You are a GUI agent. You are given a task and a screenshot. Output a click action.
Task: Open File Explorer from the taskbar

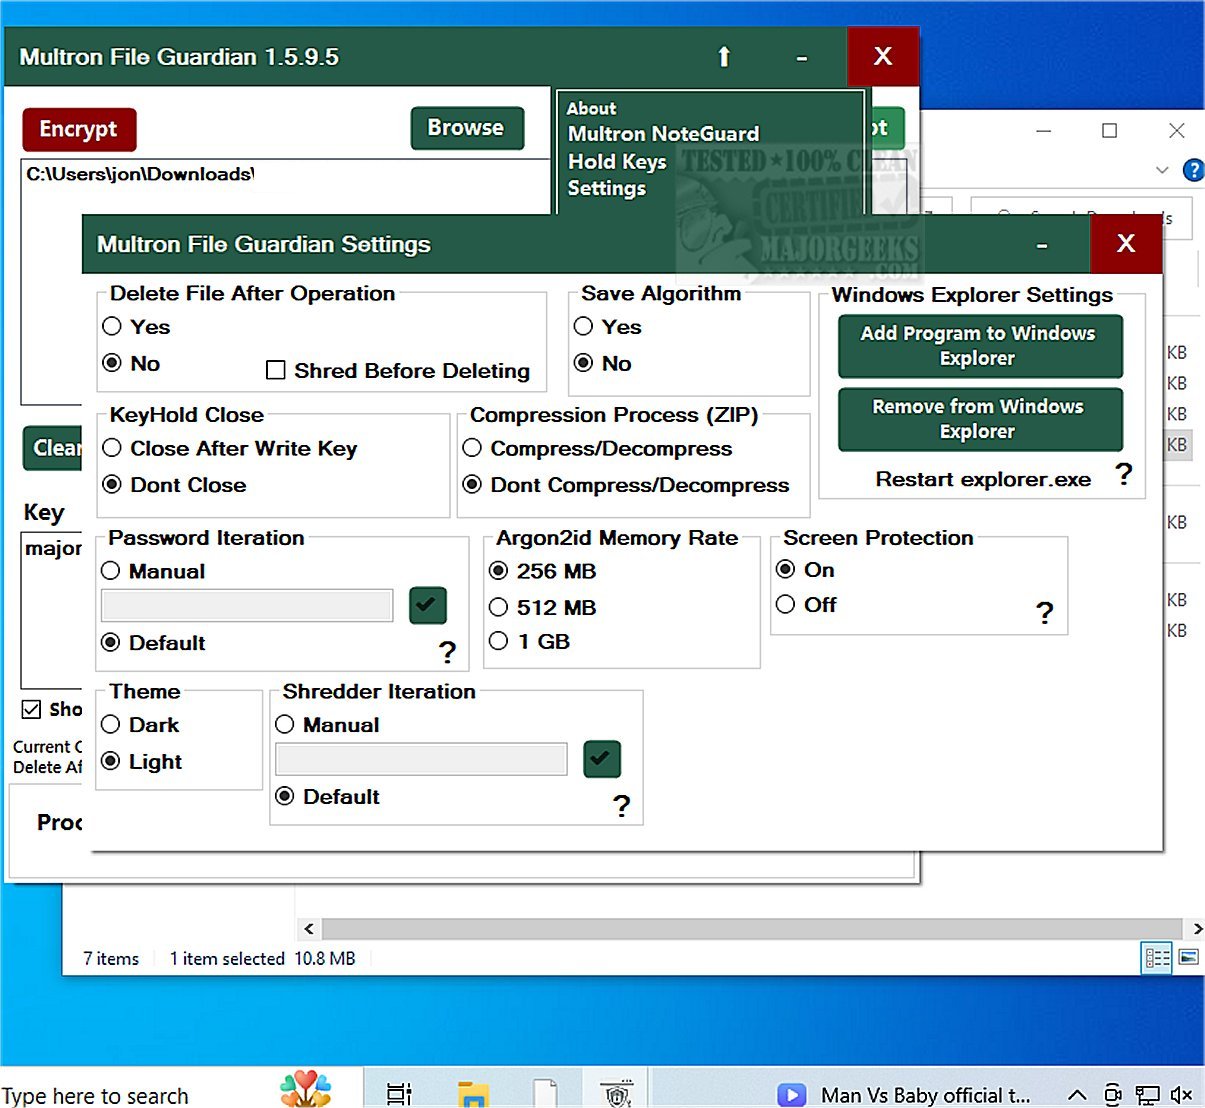(472, 1094)
